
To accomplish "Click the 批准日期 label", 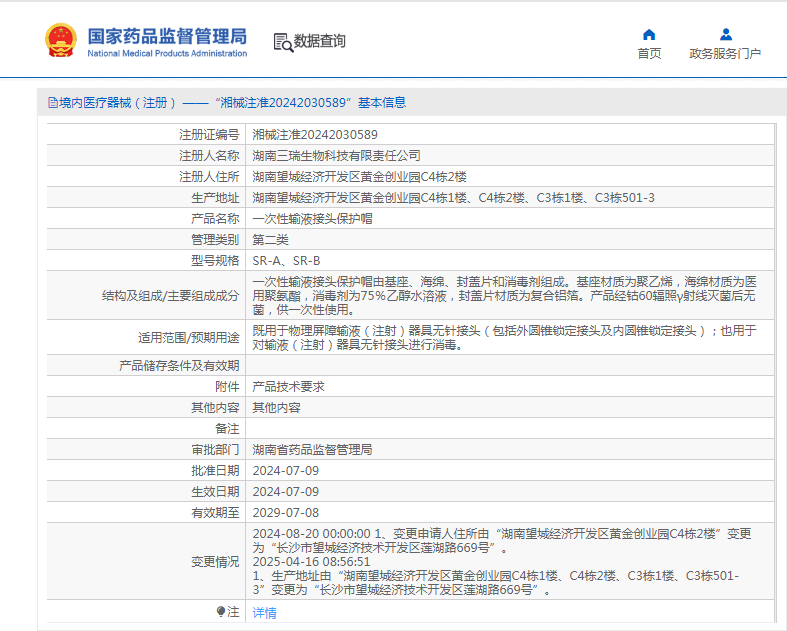I will pos(215,471).
